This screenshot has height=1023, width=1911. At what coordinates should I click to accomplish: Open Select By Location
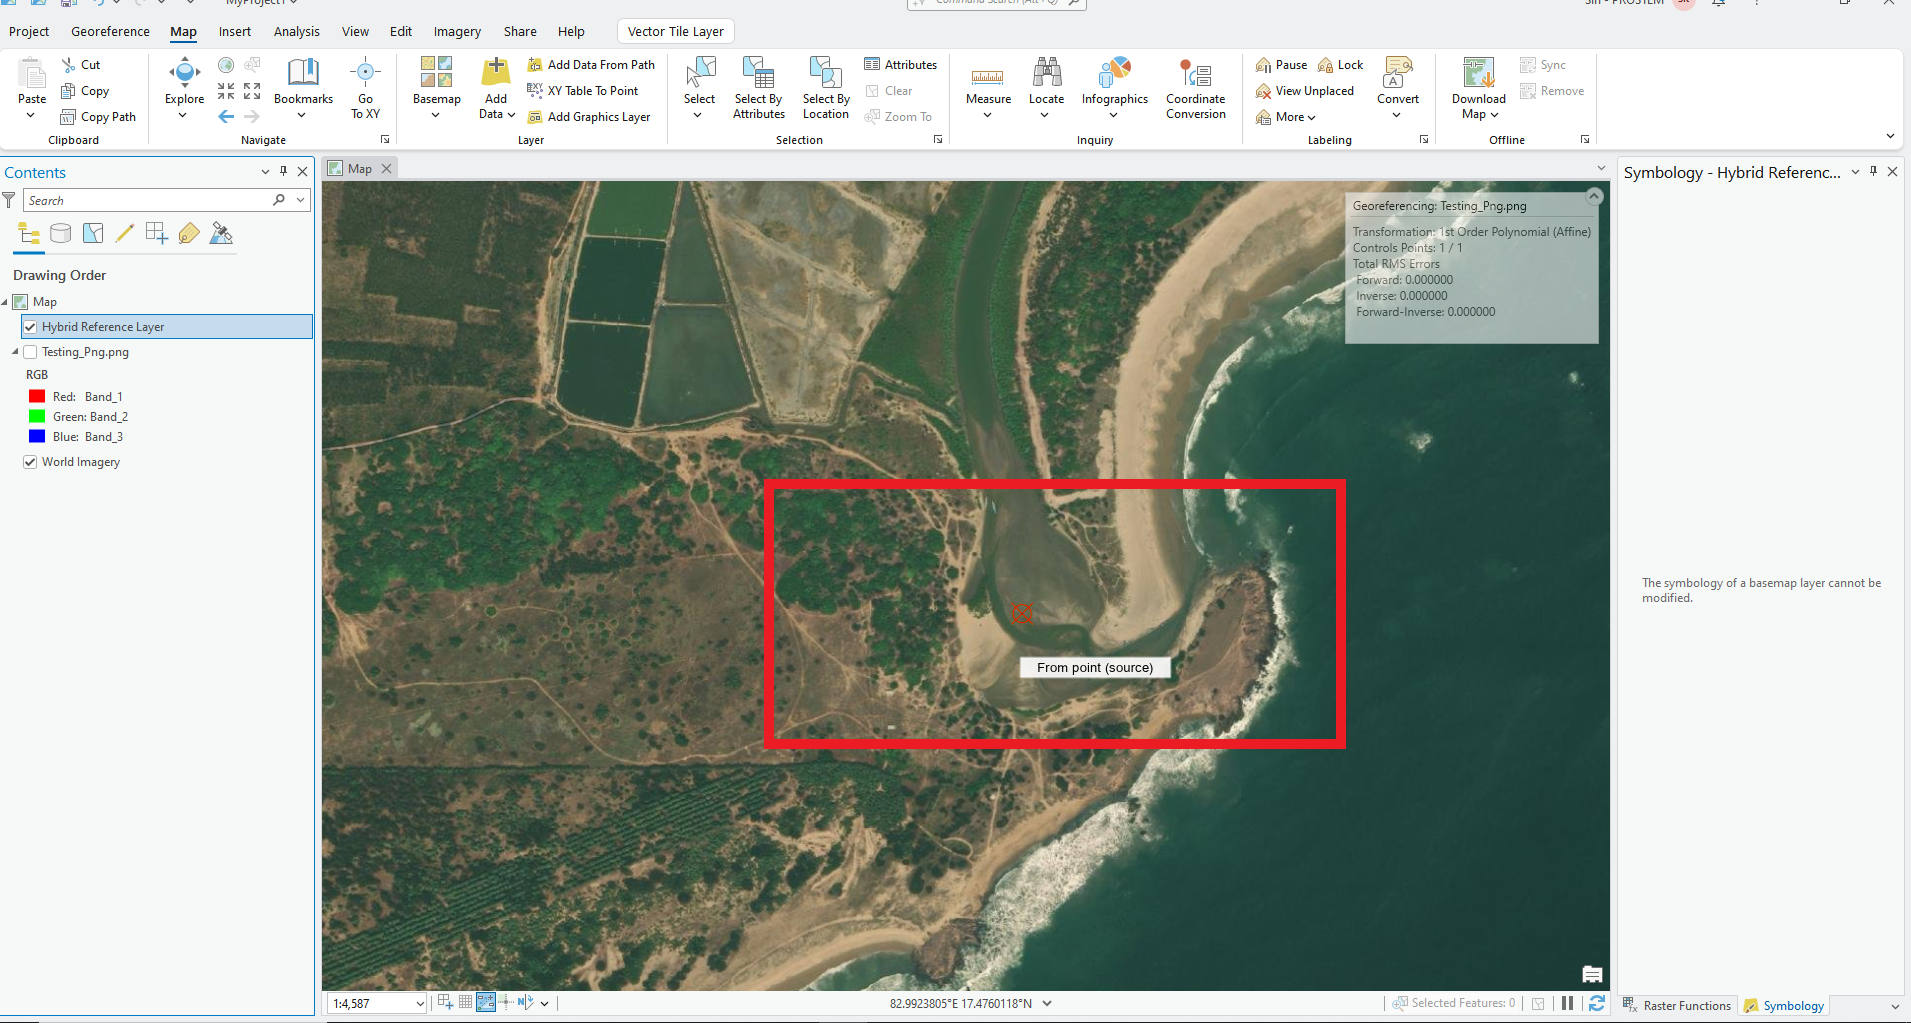click(x=826, y=87)
